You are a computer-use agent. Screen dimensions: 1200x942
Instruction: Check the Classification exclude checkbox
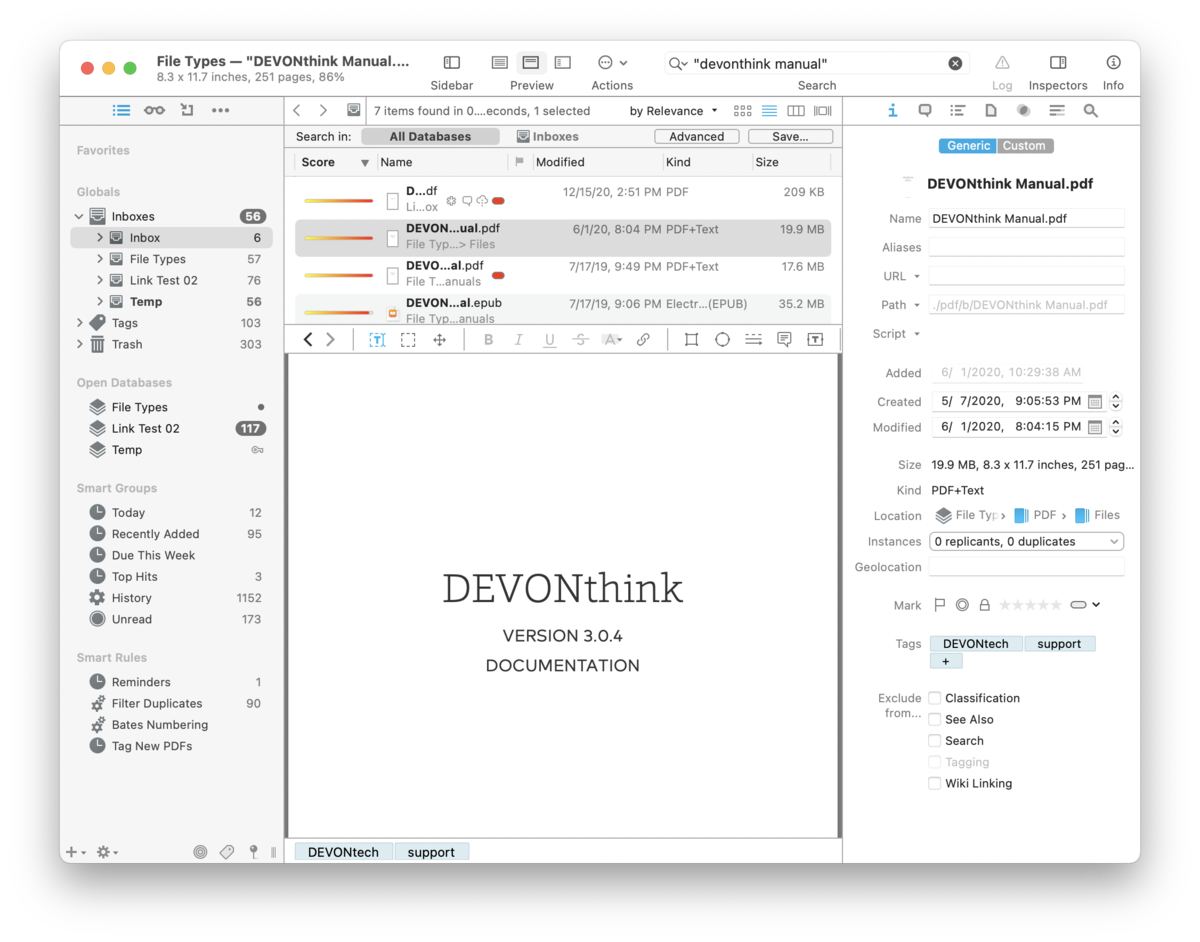tap(934, 698)
